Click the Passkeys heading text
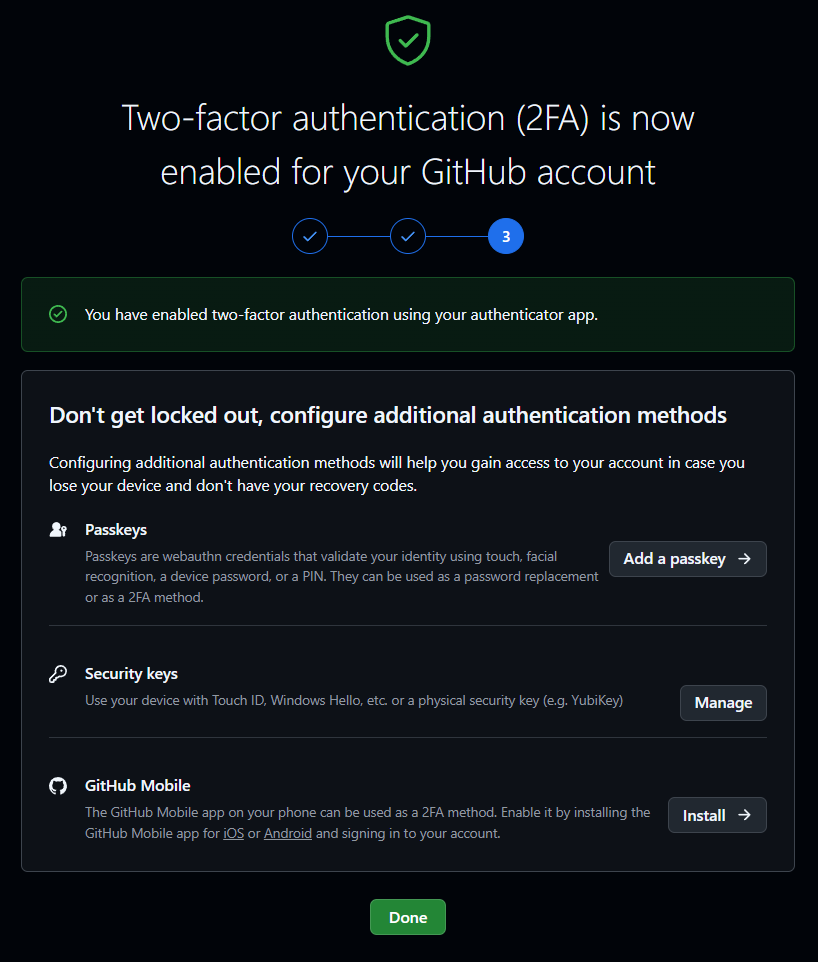This screenshot has width=818, height=962. tap(116, 529)
